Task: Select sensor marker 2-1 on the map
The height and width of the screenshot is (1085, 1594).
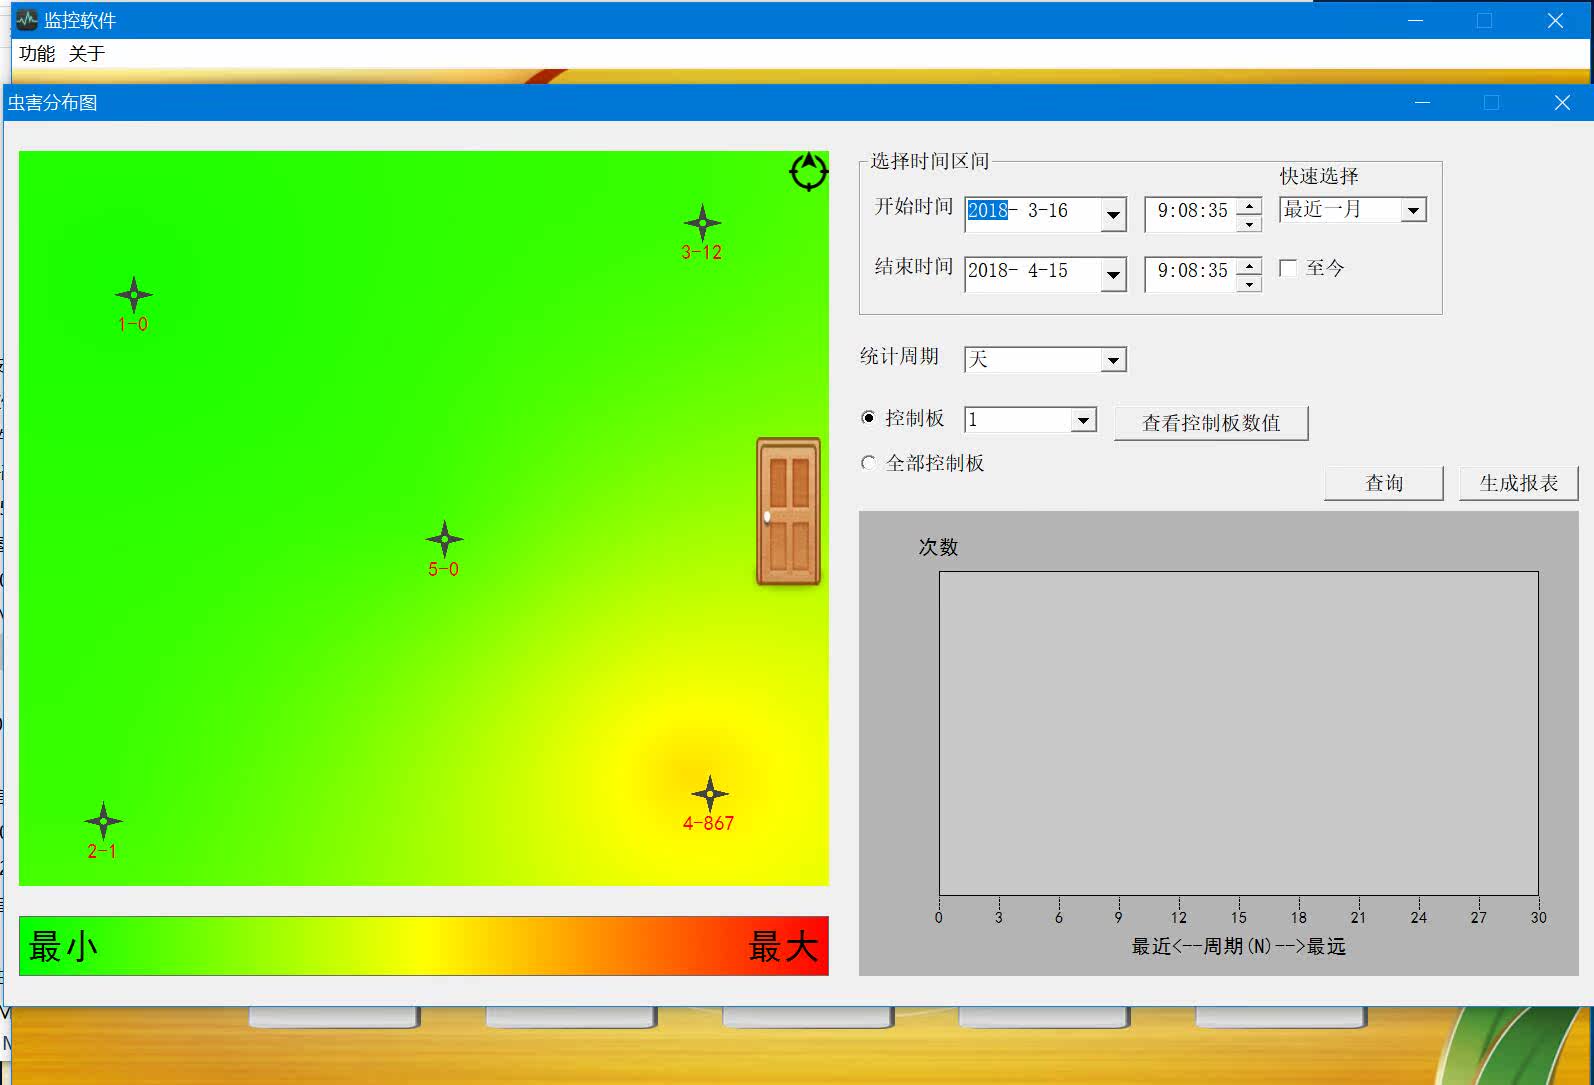Action: point(103,822)
